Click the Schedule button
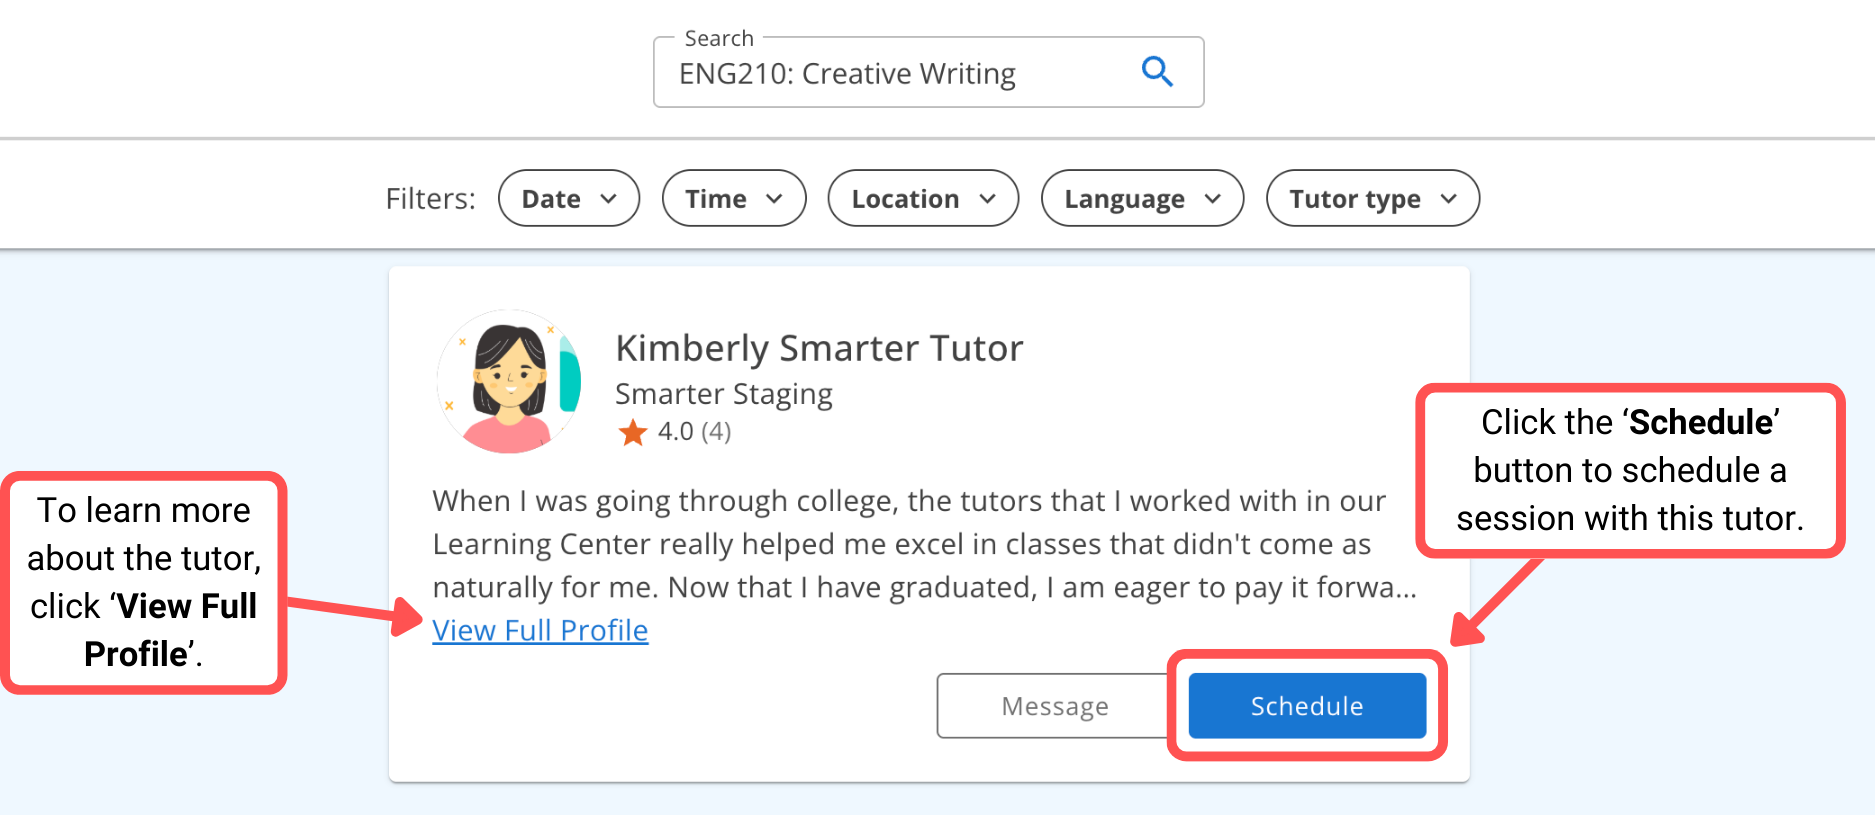This screenshot has height=816, width=1875. pyautogui.click(x=1306, y=705)
